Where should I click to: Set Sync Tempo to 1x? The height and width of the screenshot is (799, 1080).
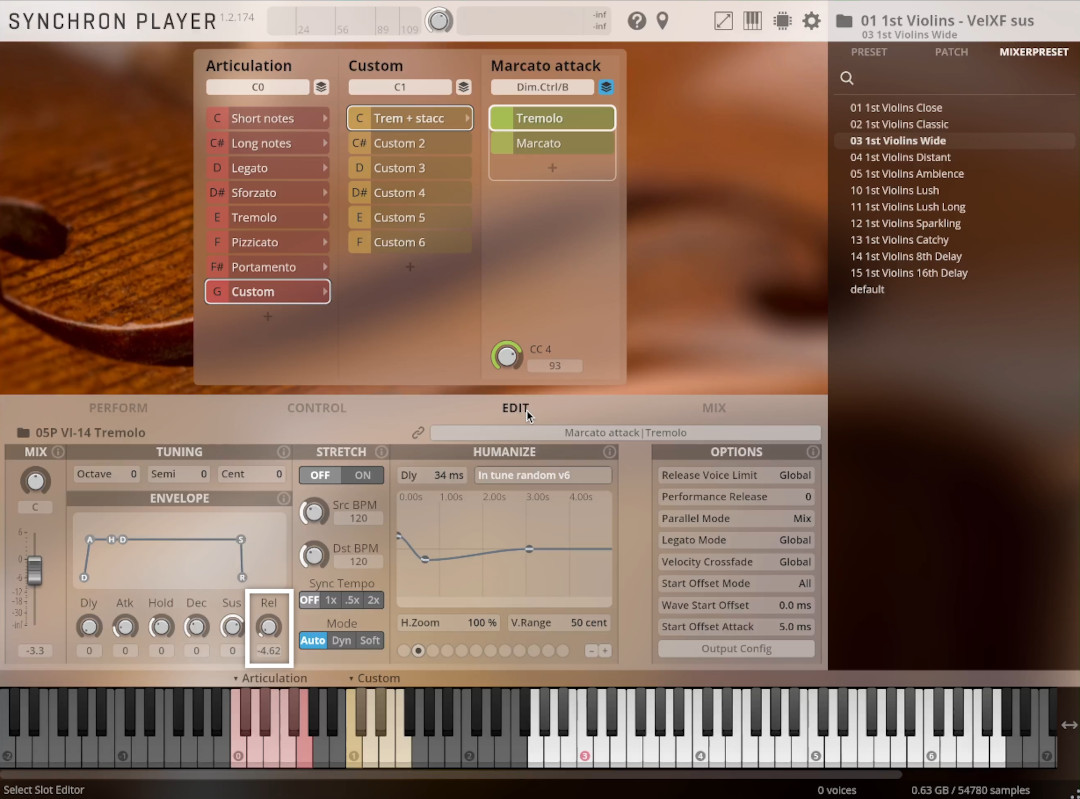pos(331,600)
